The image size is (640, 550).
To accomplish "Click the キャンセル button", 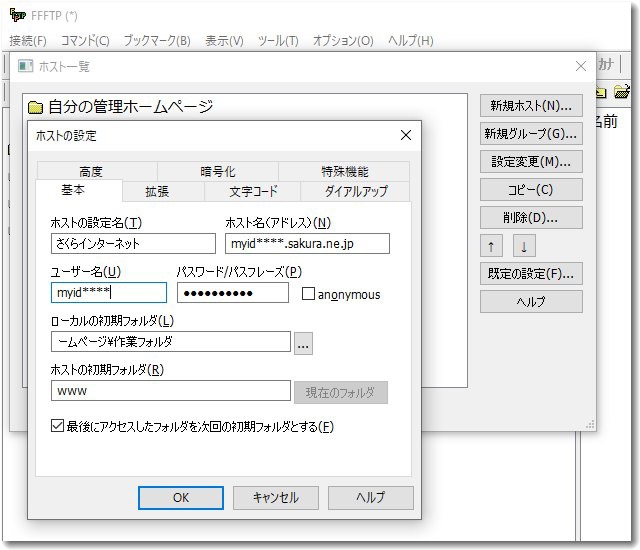I will pyautogui.click(x=275, y=497).
